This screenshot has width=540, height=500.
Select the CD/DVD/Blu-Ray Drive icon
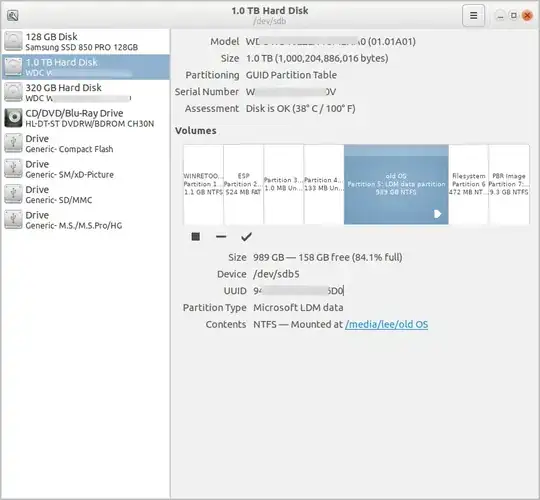point(13,118)
